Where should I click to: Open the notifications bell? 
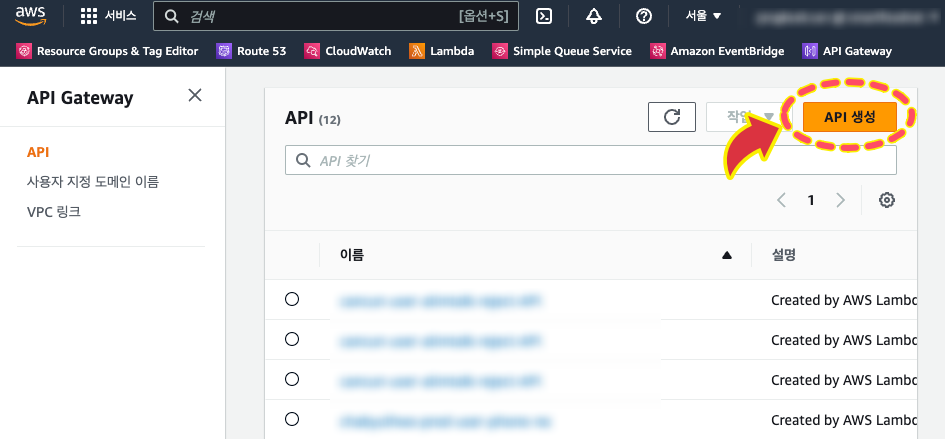click(x=594, y=16)
